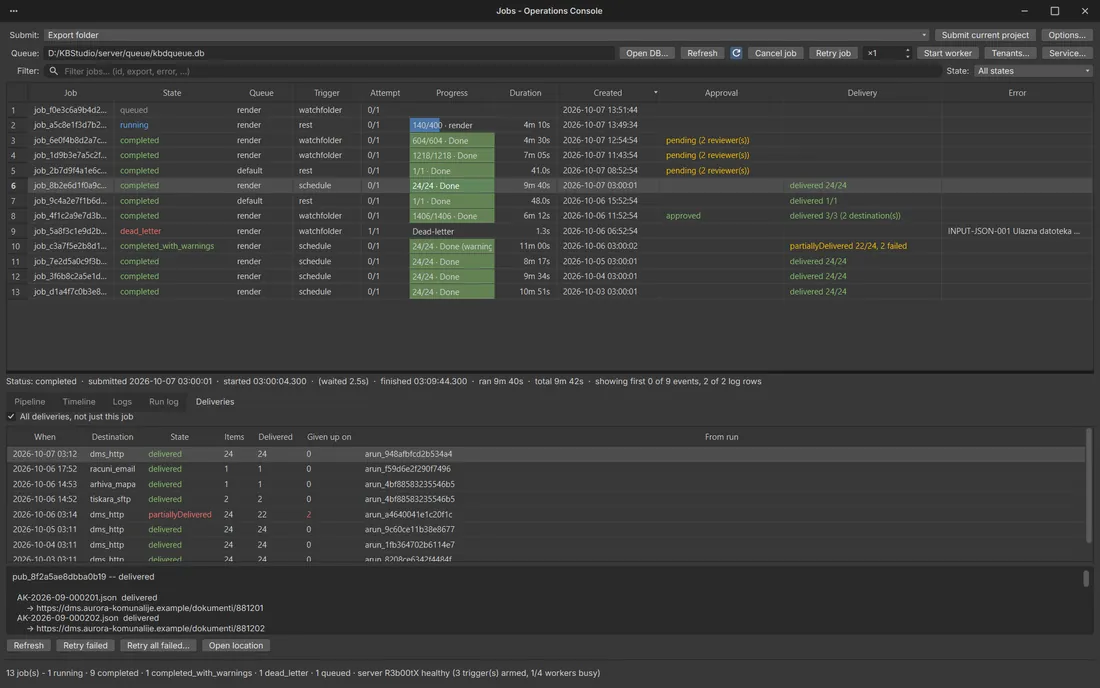Click the 140/400 render progress bar

tap(452, 126)
